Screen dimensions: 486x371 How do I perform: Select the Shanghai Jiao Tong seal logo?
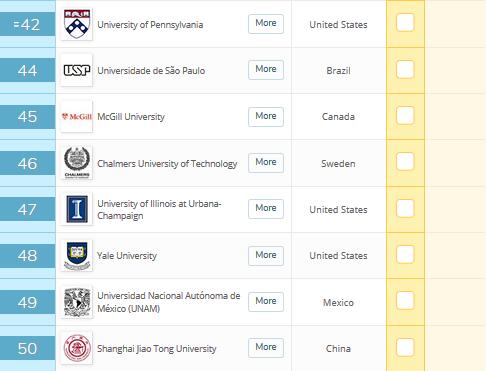click(77, 348)
